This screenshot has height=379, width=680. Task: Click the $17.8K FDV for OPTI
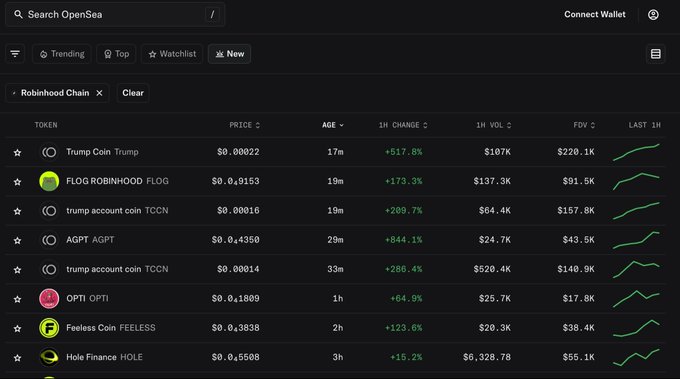pos(579,298)
